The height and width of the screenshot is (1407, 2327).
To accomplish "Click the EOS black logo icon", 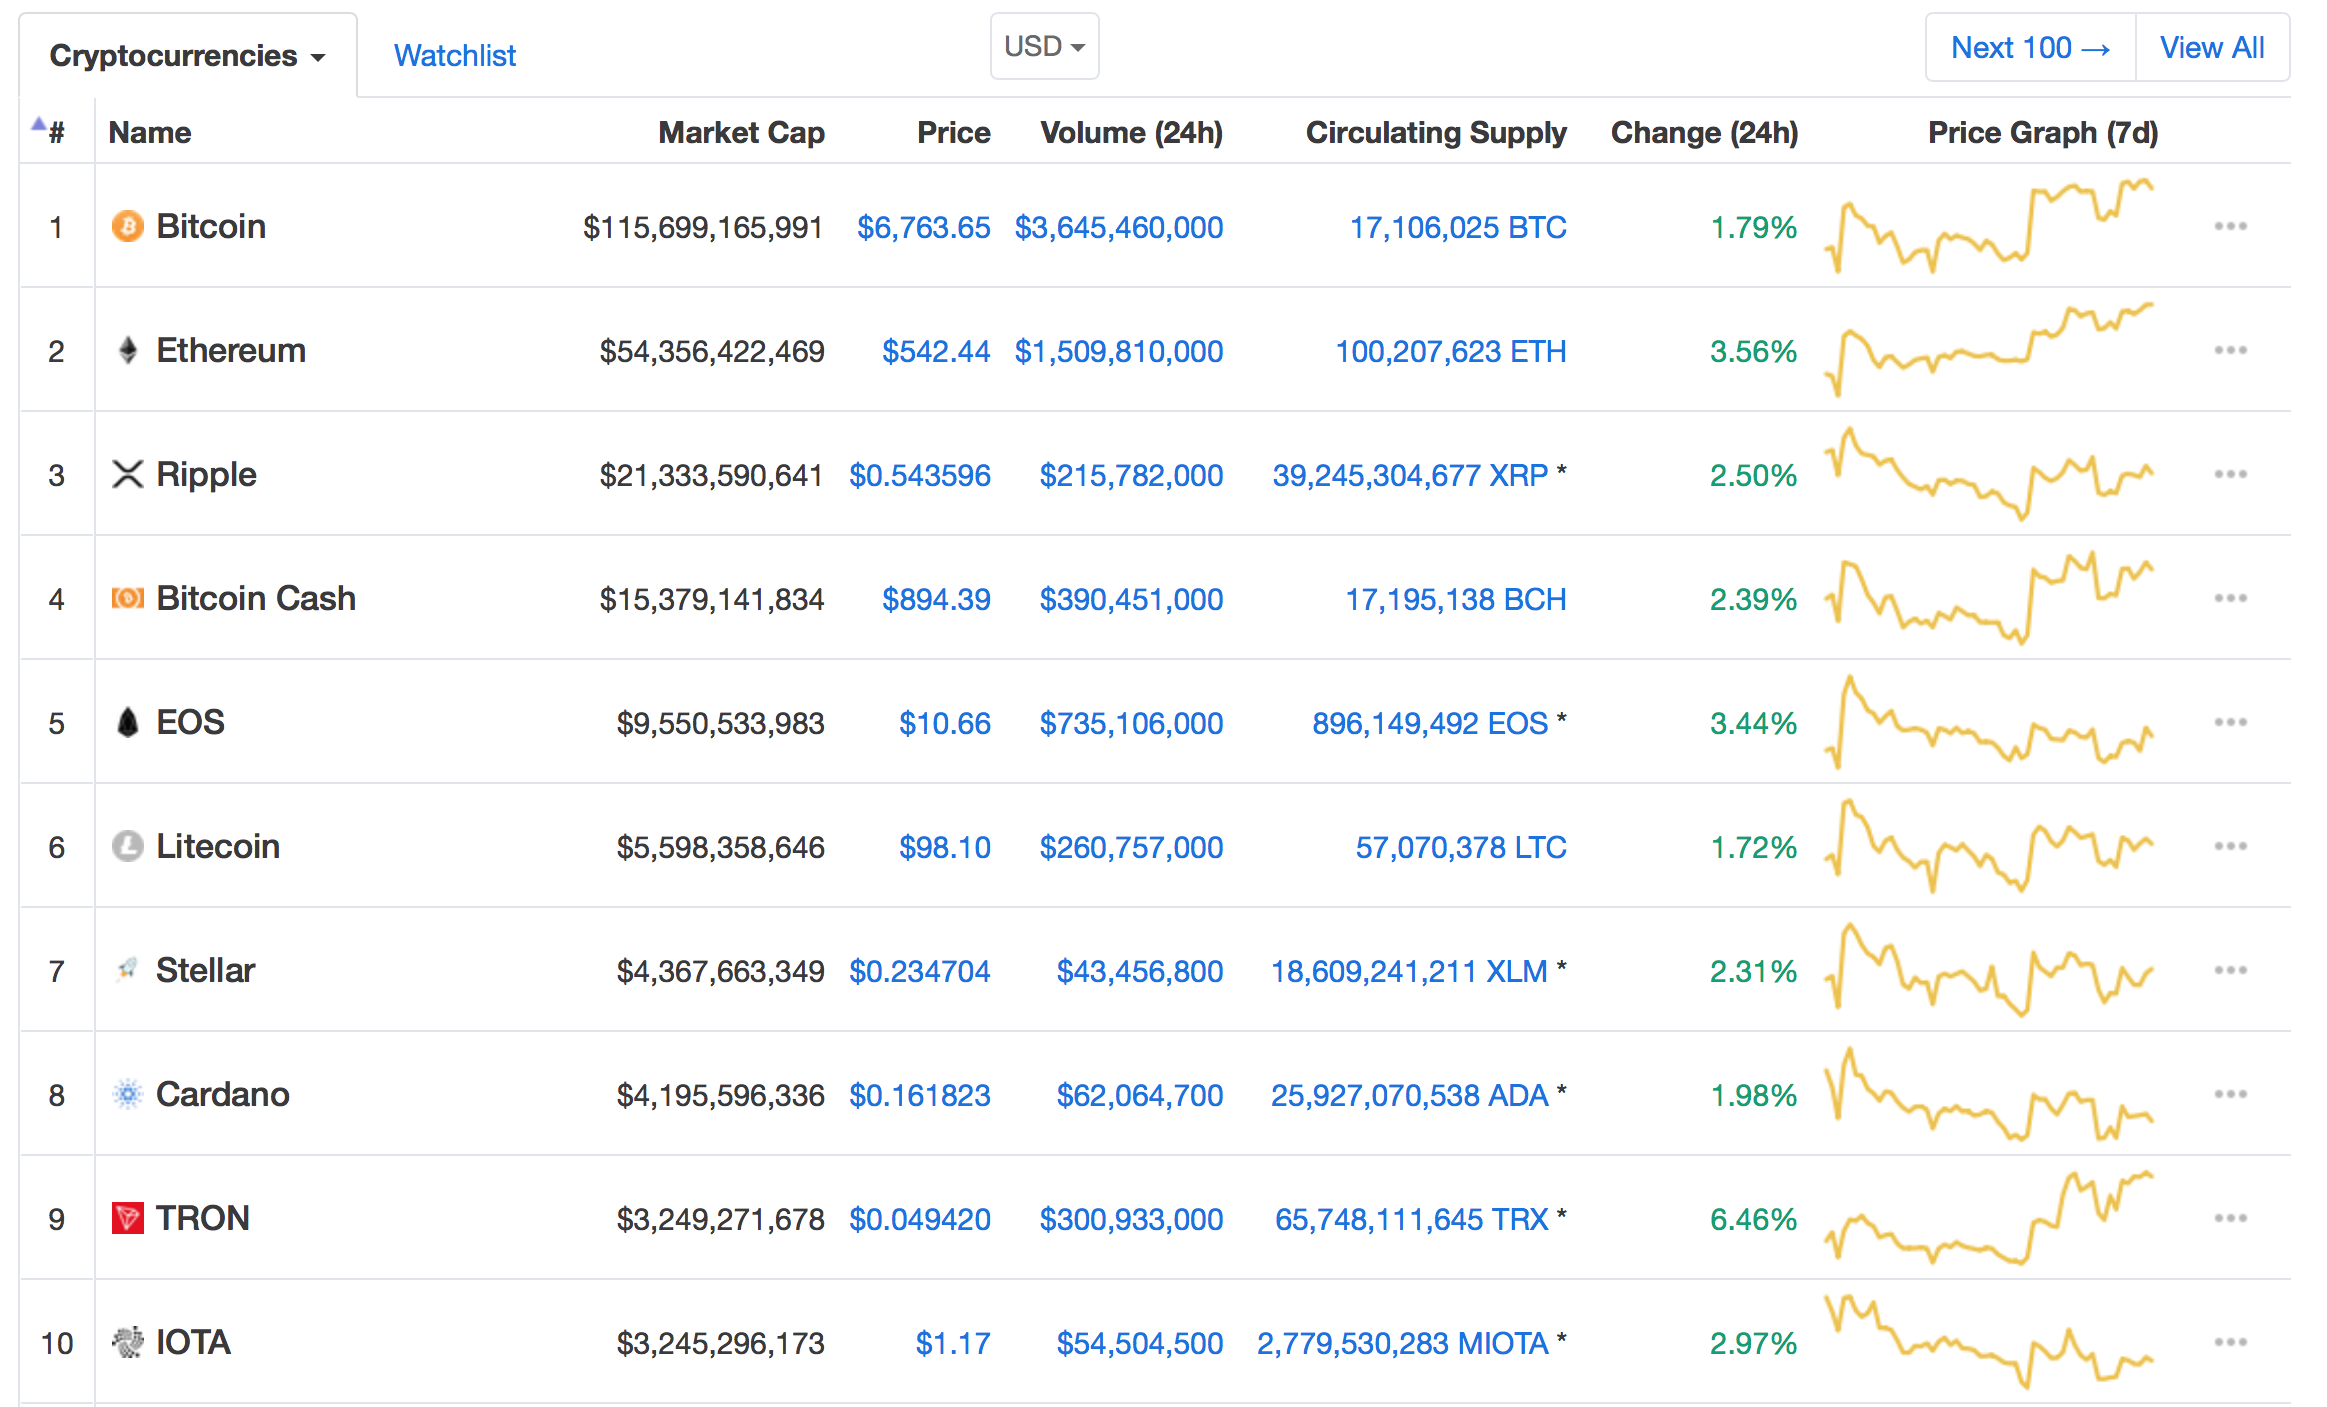I will tap(127, 722).
